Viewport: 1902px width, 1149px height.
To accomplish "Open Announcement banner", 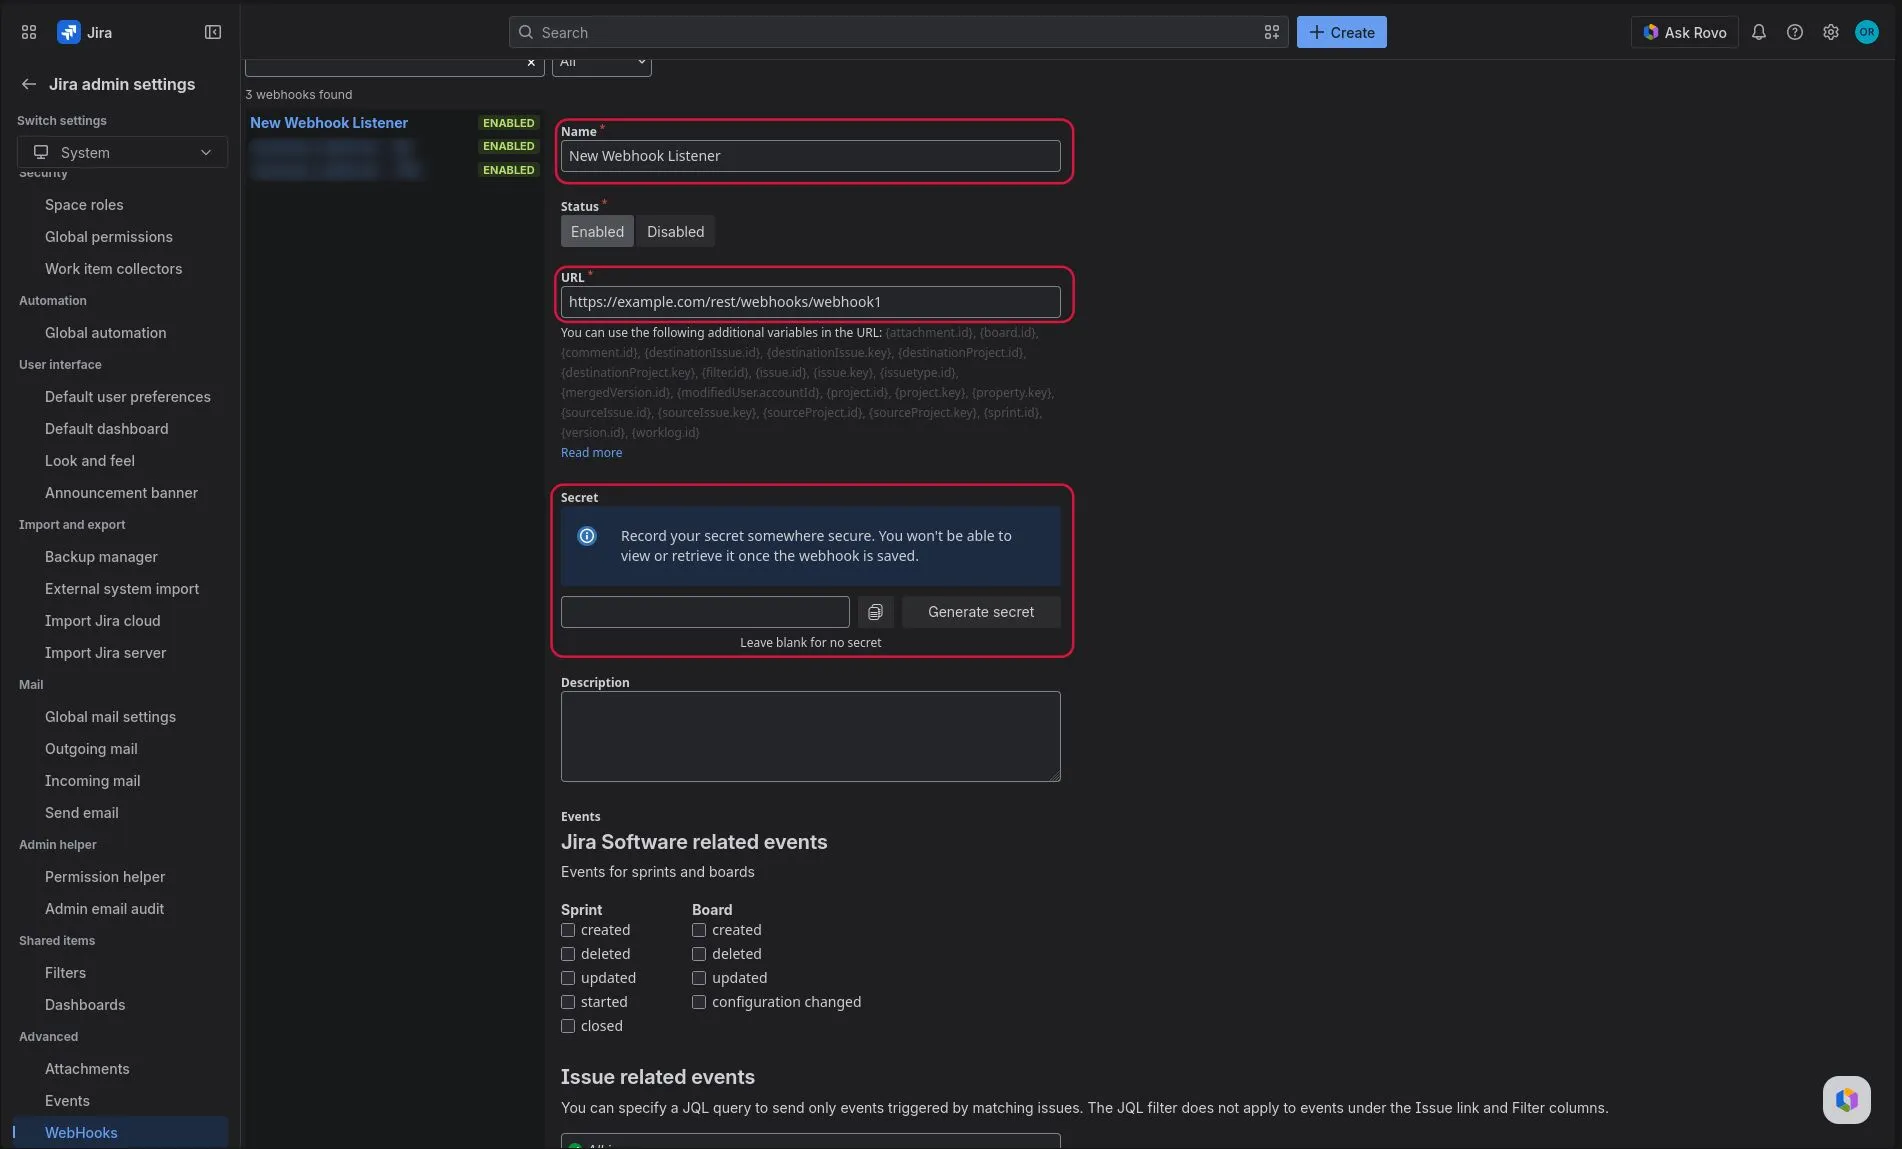I will click(121, 493).
